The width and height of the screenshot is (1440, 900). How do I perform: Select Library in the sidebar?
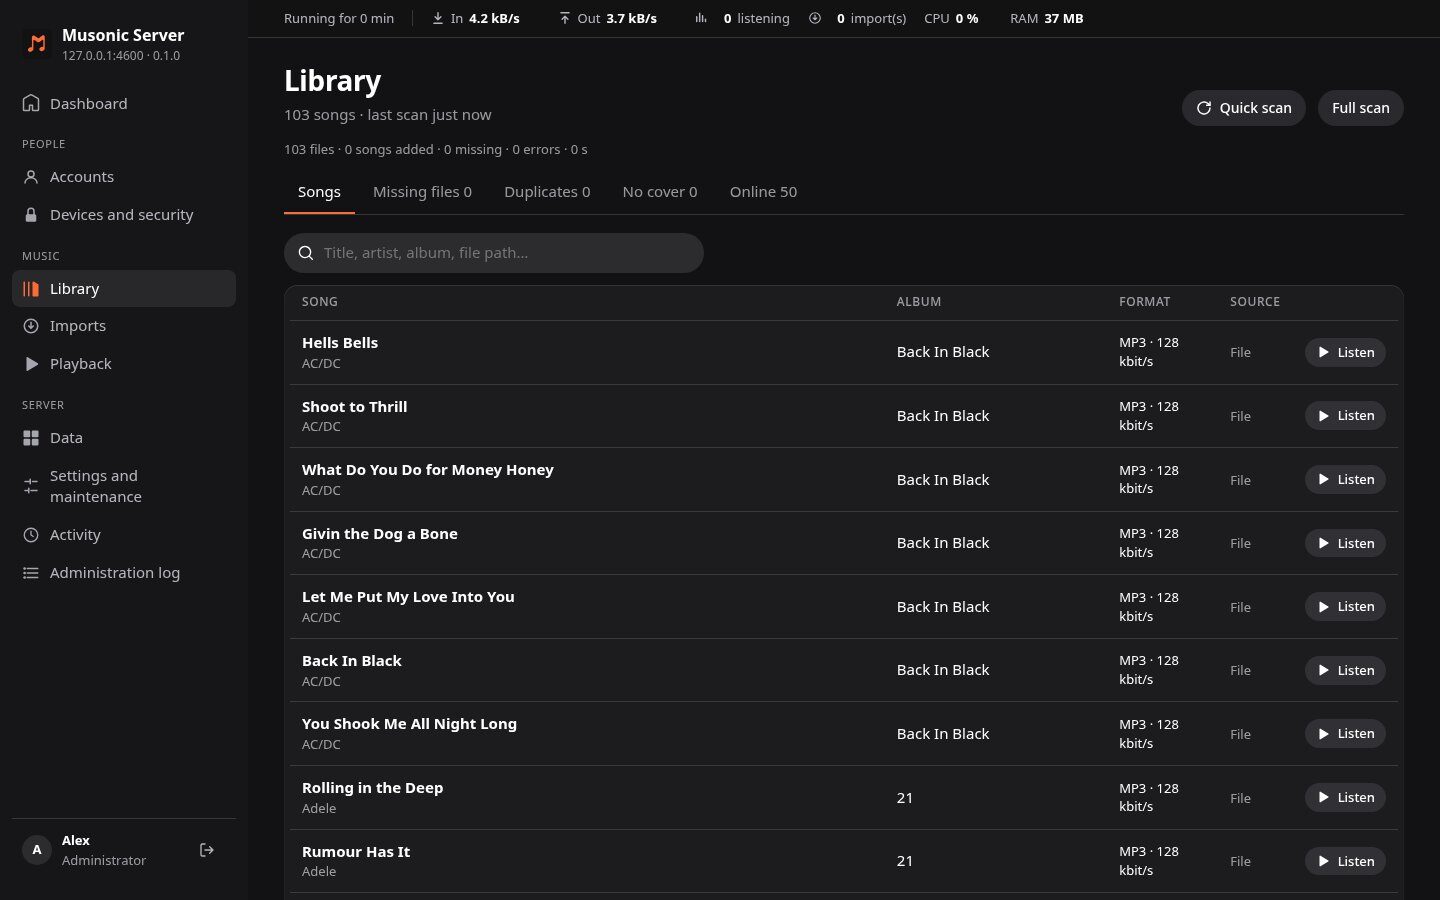pyautogui.click(x=124, y=289)
